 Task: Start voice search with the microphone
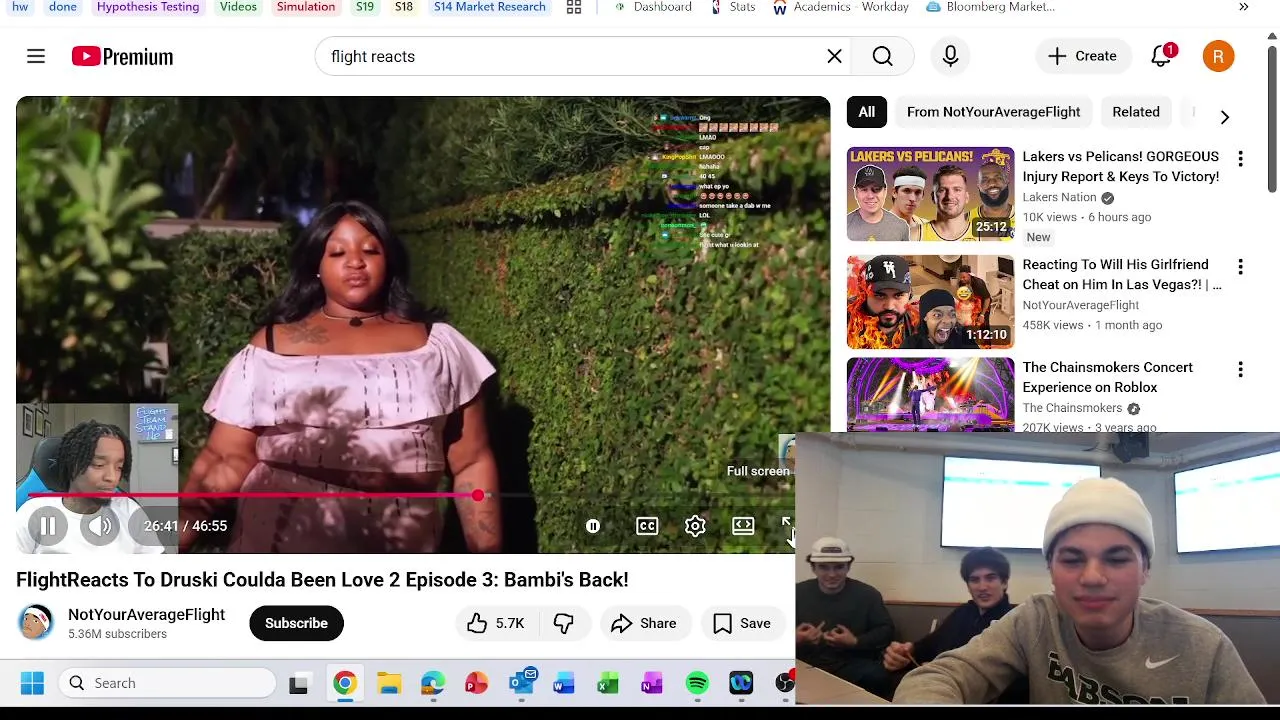coord(950,57)
